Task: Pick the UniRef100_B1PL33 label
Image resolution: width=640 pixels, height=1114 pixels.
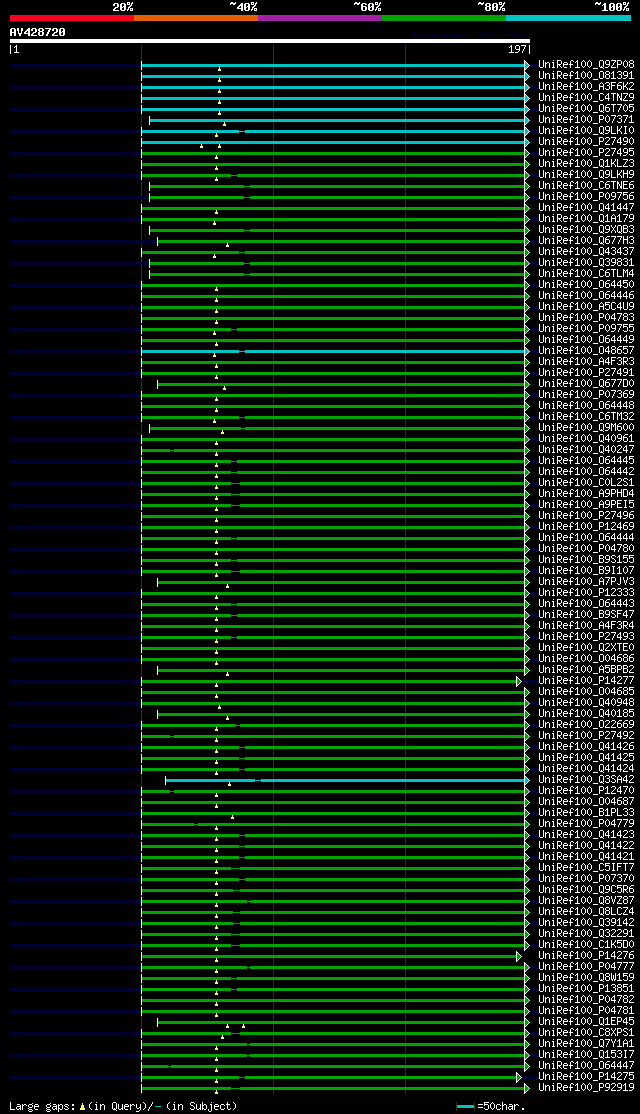Action: (x=586, y=813)
